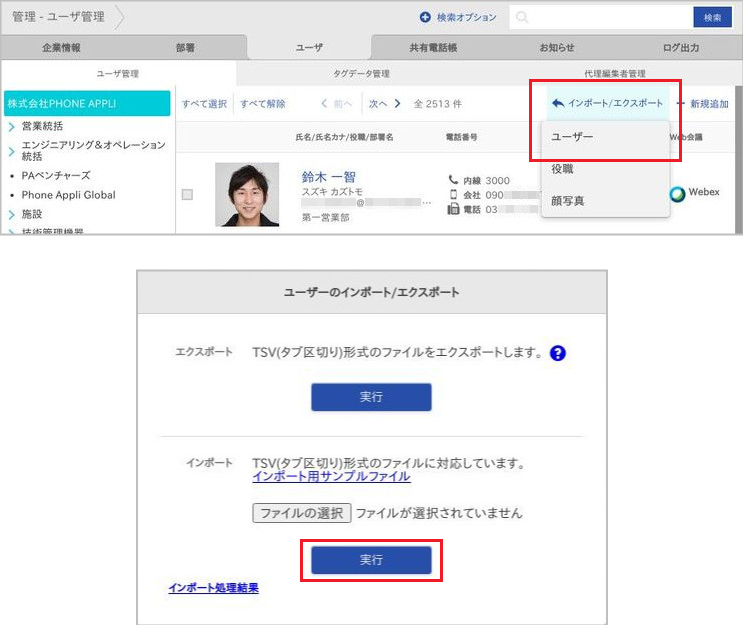Open the ログ出力 tab
This screenshot has width=743, height=625.
point(681,47)
